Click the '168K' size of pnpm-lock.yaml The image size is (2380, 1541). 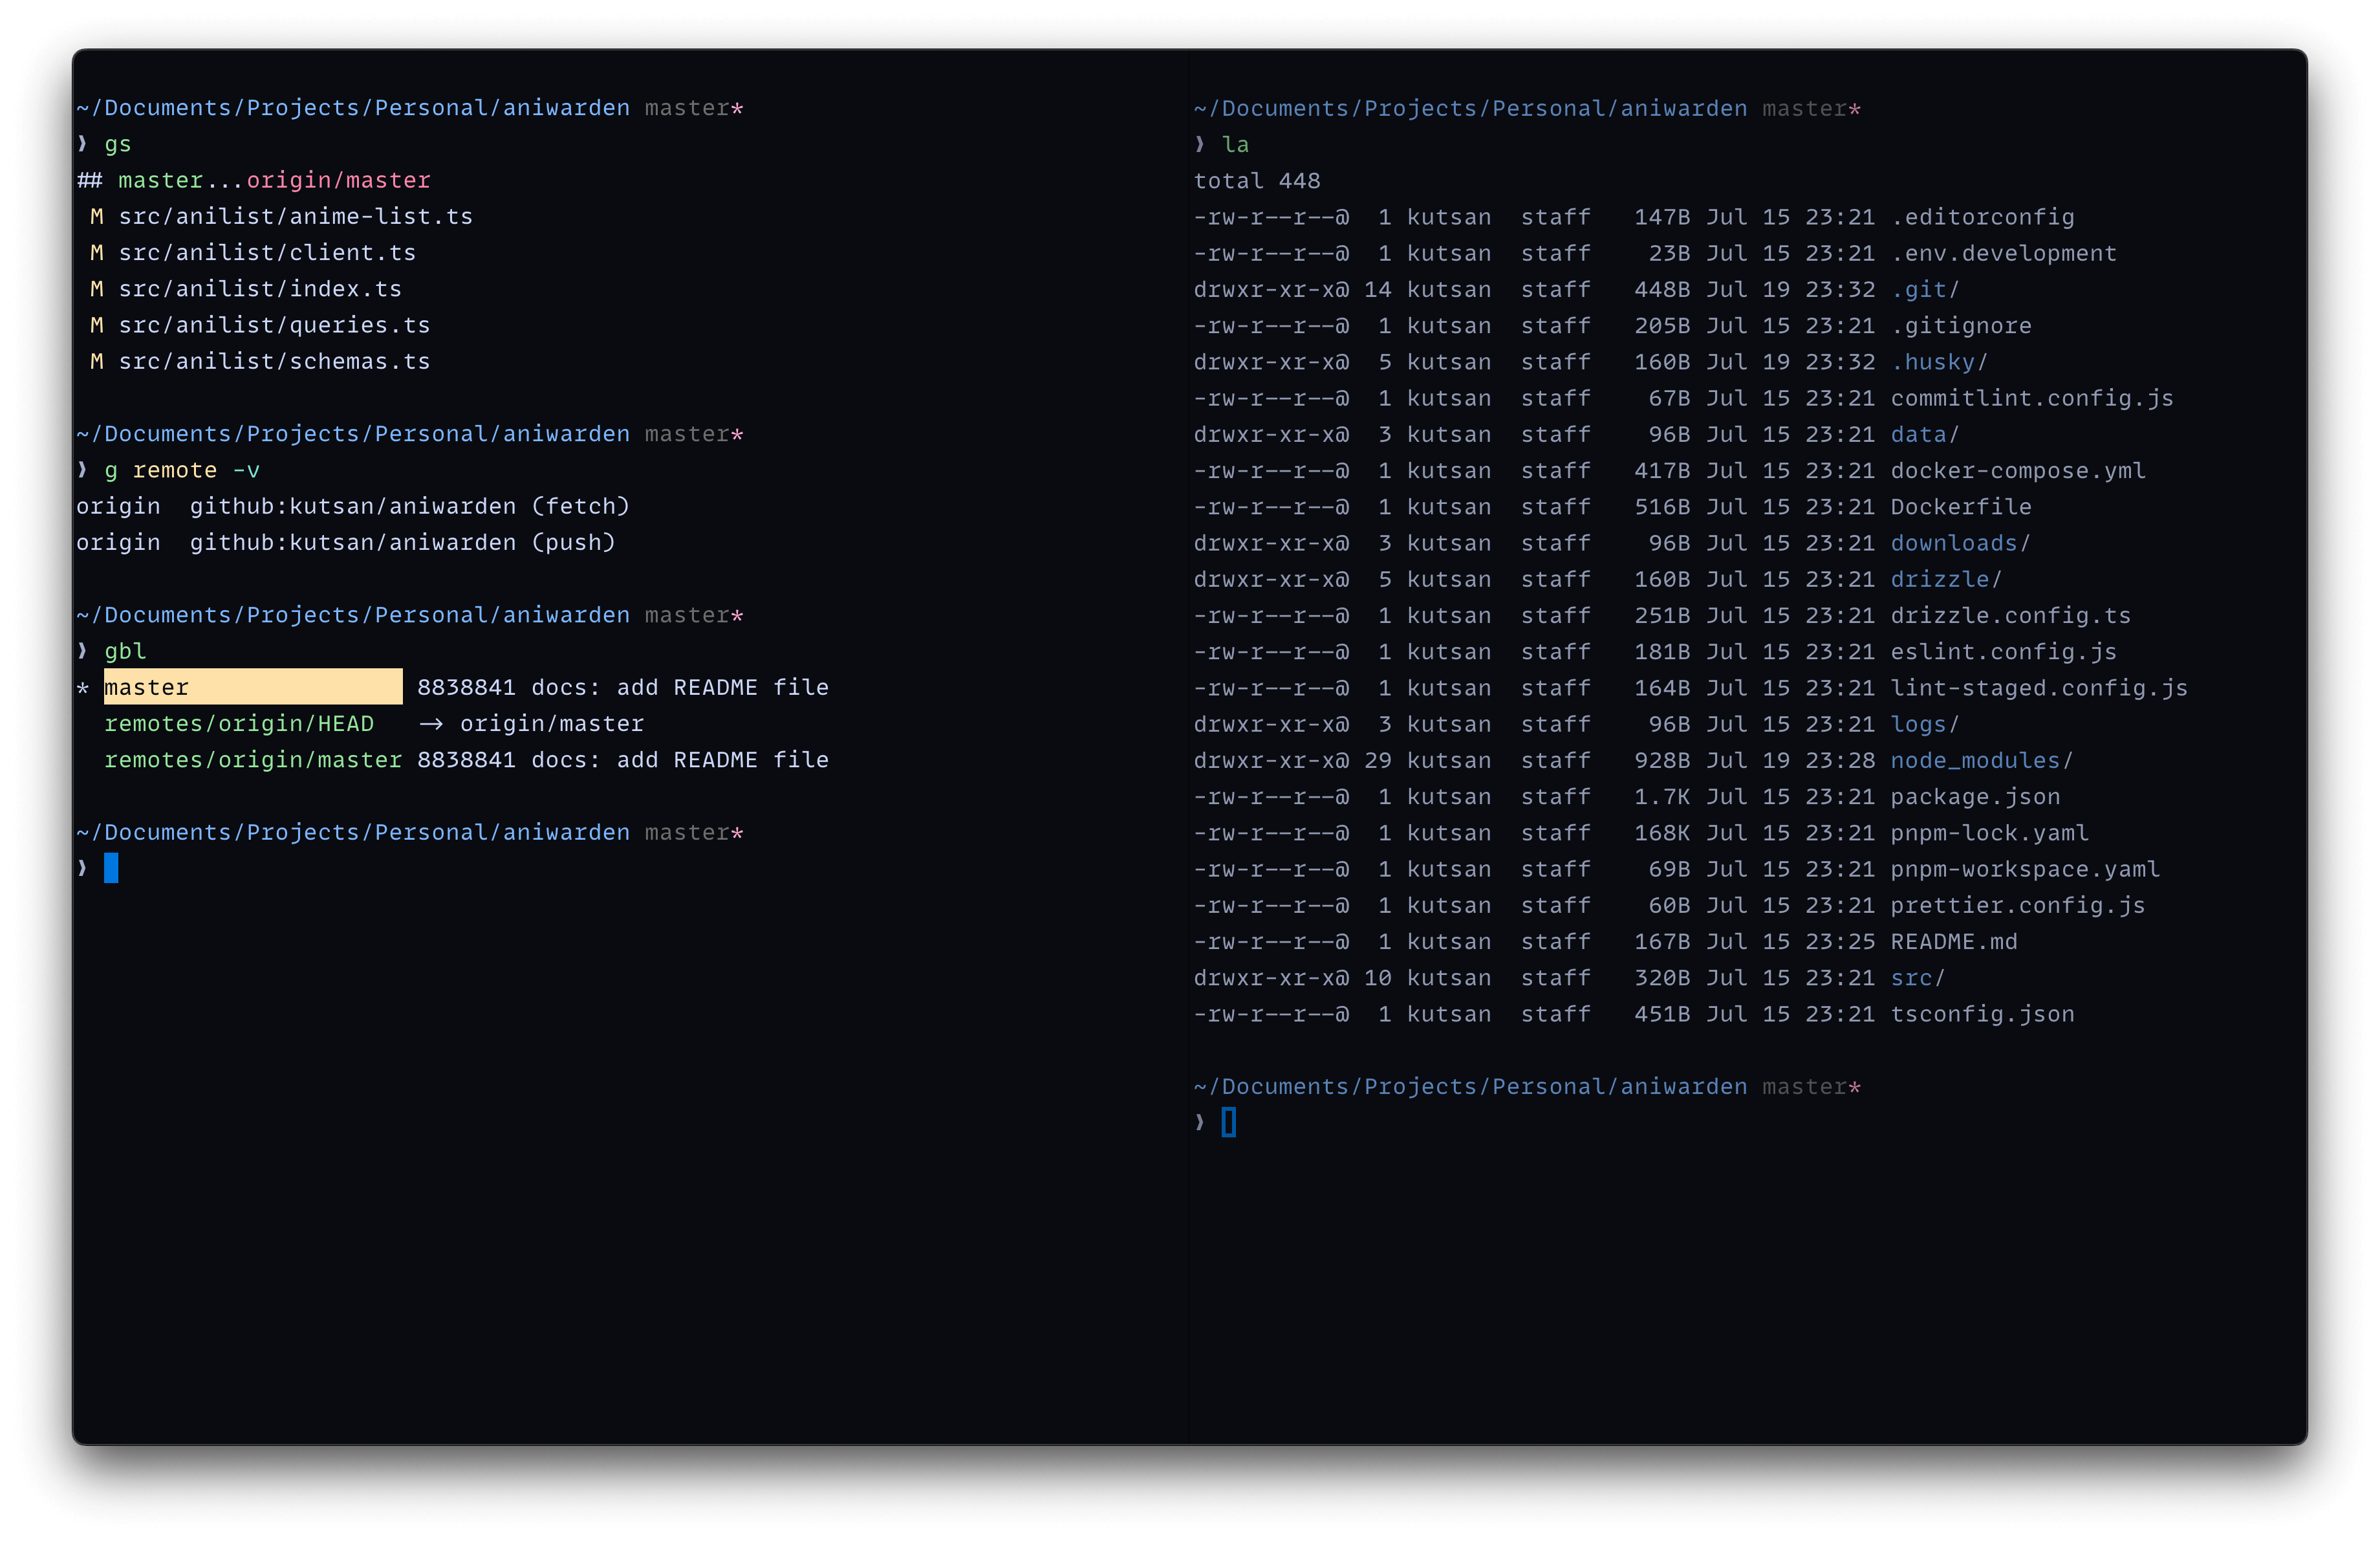point(1662,833)
